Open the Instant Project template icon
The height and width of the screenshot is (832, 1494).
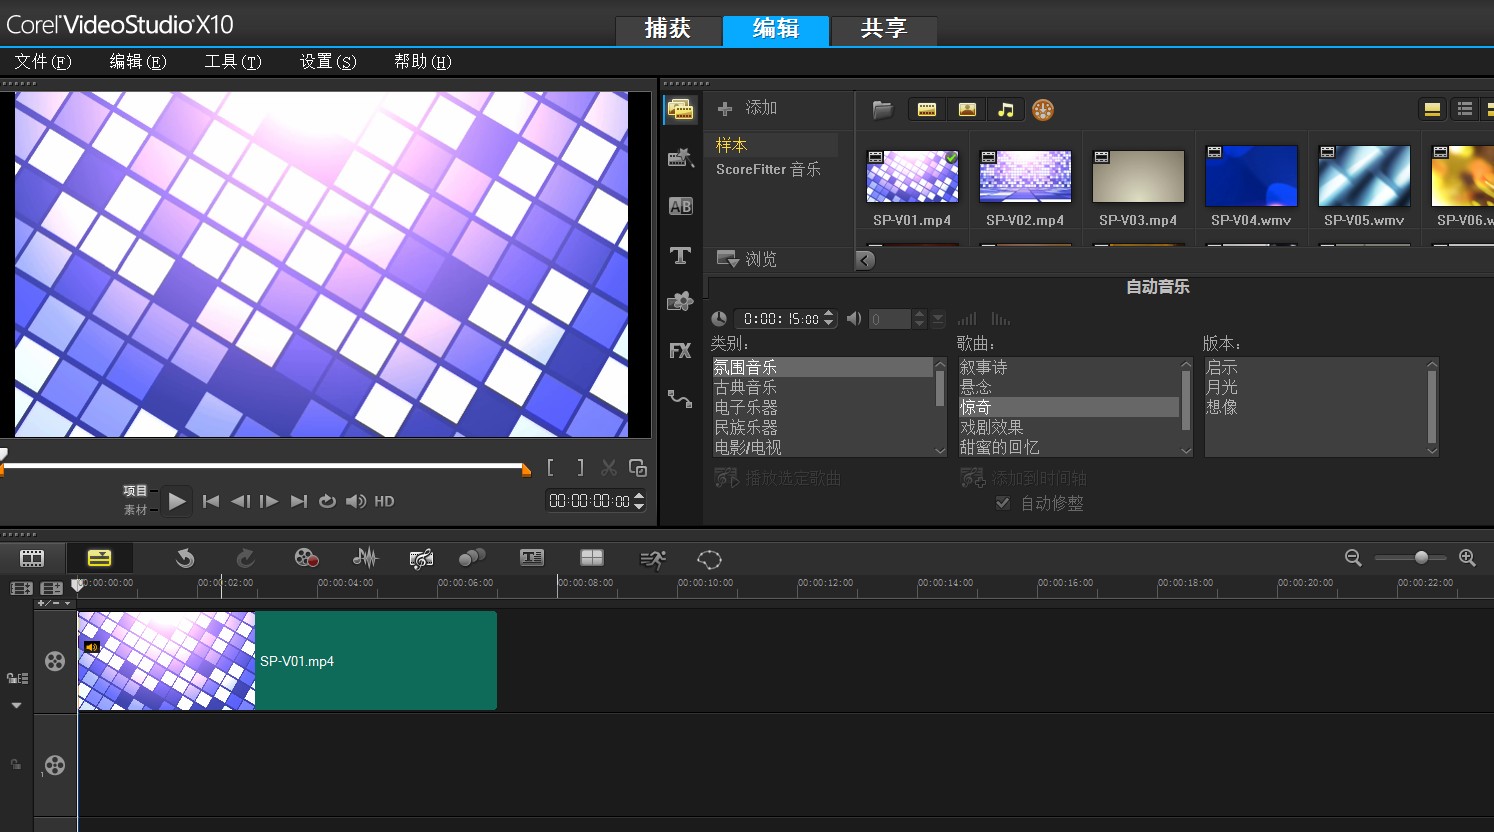pos(681,157)
